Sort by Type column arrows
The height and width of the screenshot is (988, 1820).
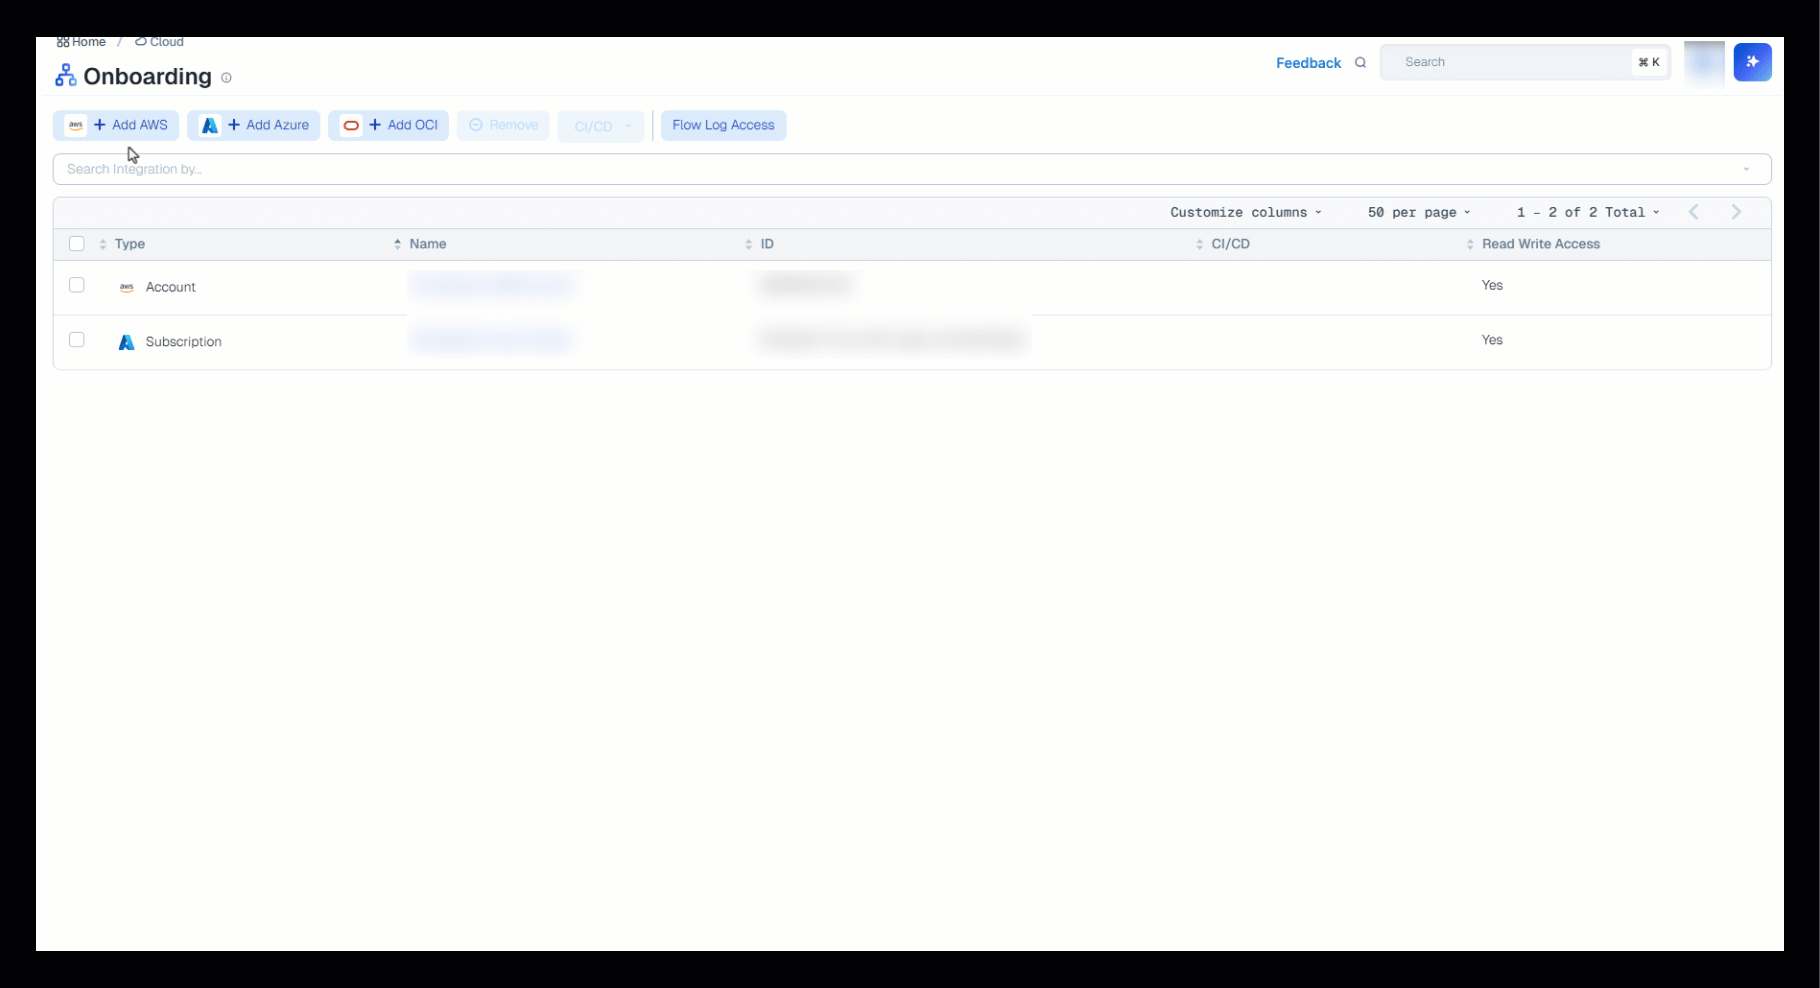(103, 244)
